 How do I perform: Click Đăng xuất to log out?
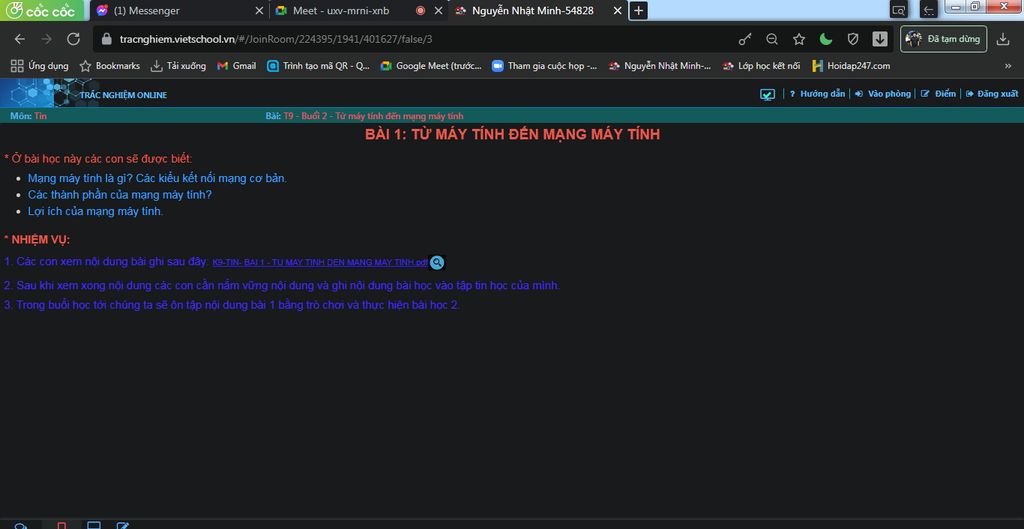click(x=992, y=94)
